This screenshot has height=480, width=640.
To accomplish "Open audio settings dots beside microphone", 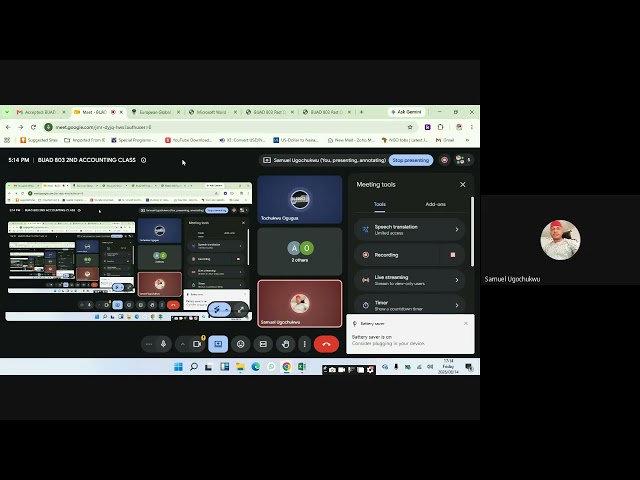I will coord(149,344).
